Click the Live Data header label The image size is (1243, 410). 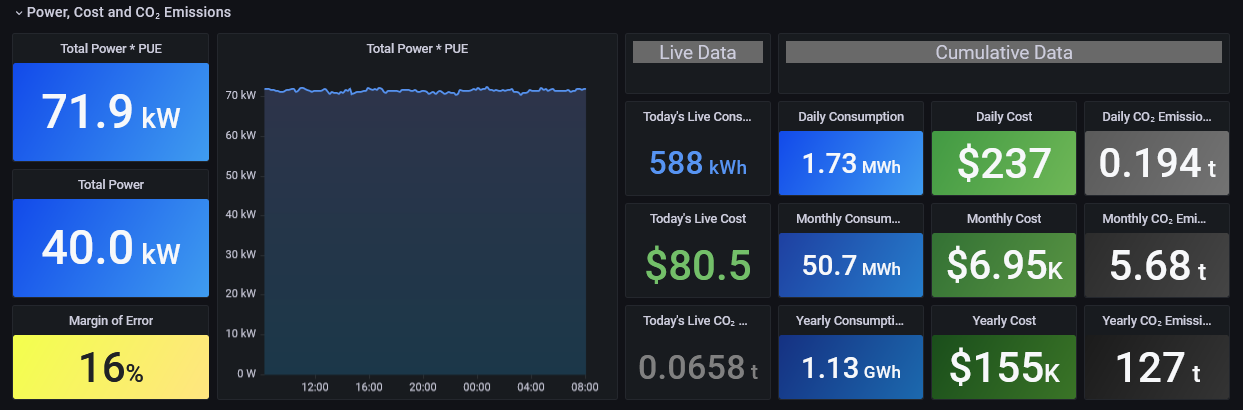coord(697,52)
